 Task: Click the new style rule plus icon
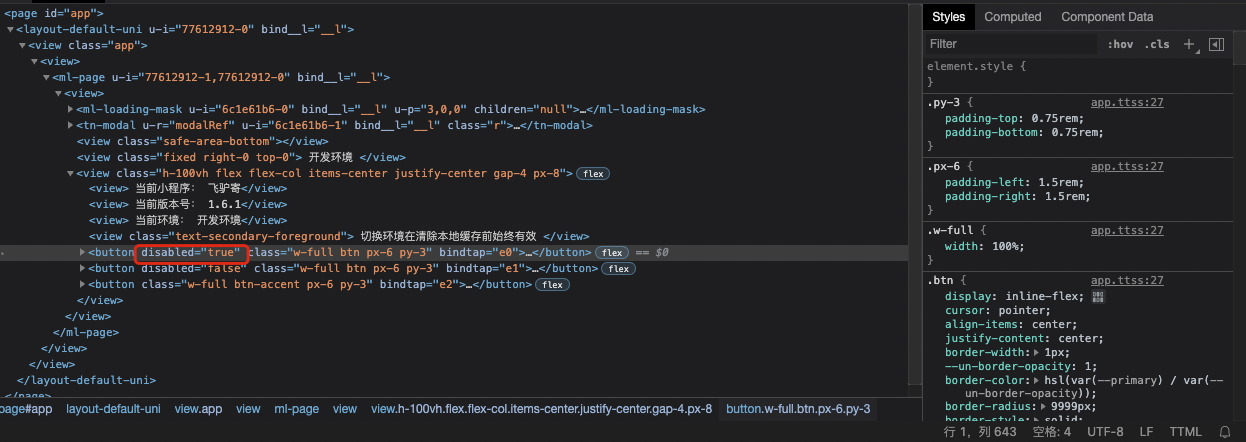click(1189, 44)
